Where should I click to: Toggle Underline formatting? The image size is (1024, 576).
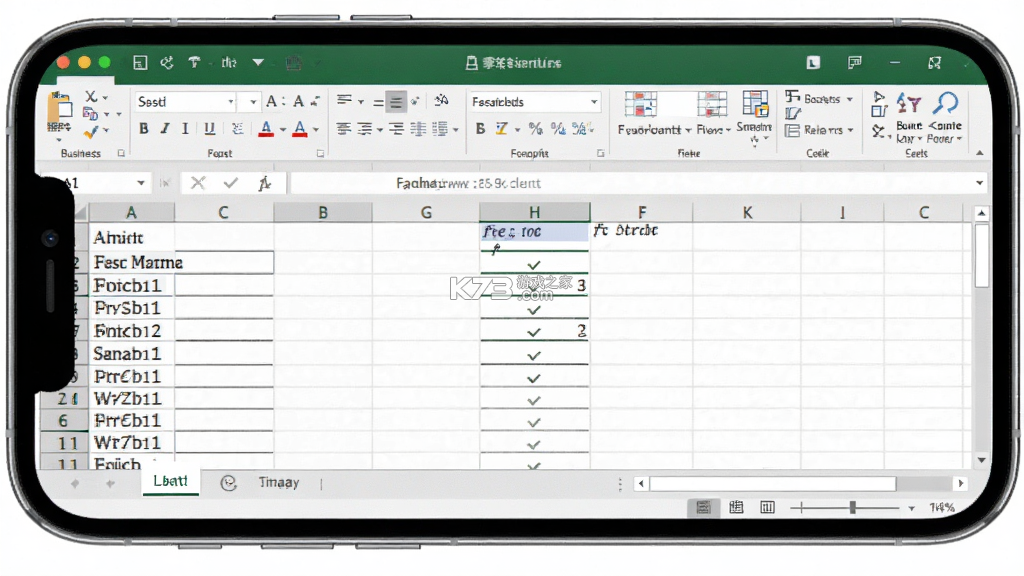pos(209,129)
